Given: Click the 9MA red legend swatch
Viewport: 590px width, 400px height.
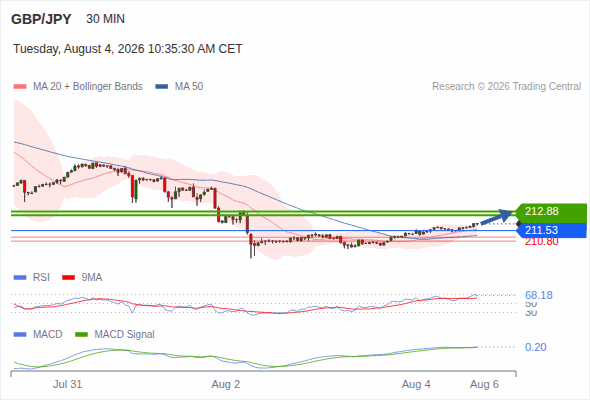Looking at the screenshot, I should 68,278.
